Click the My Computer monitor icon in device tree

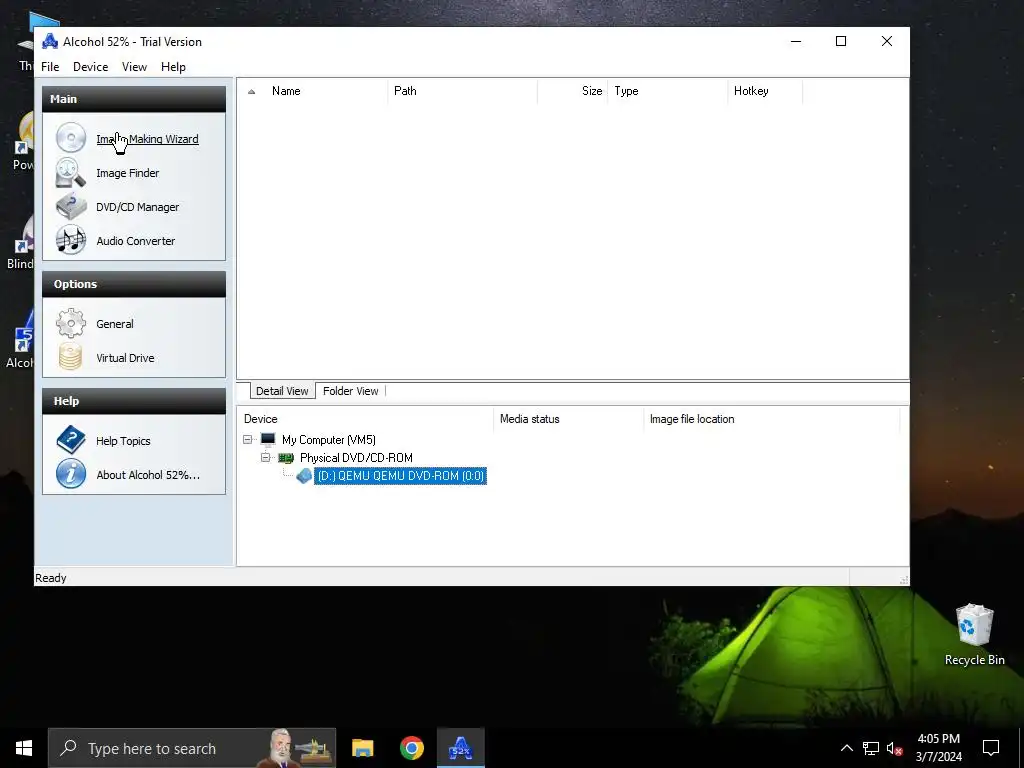[x=268, y=440]
